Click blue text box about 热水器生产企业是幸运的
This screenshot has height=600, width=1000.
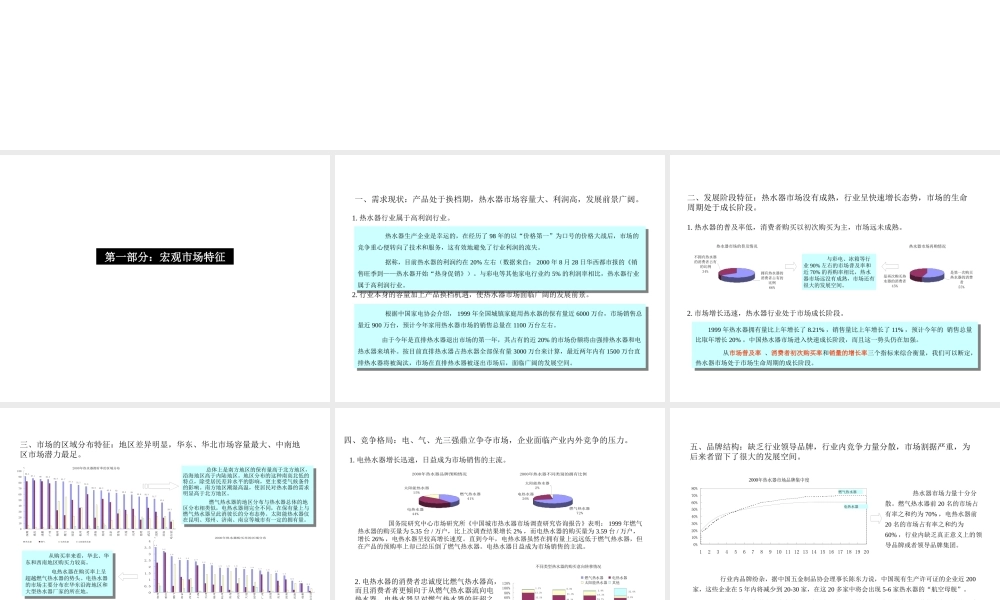(501, 260)
